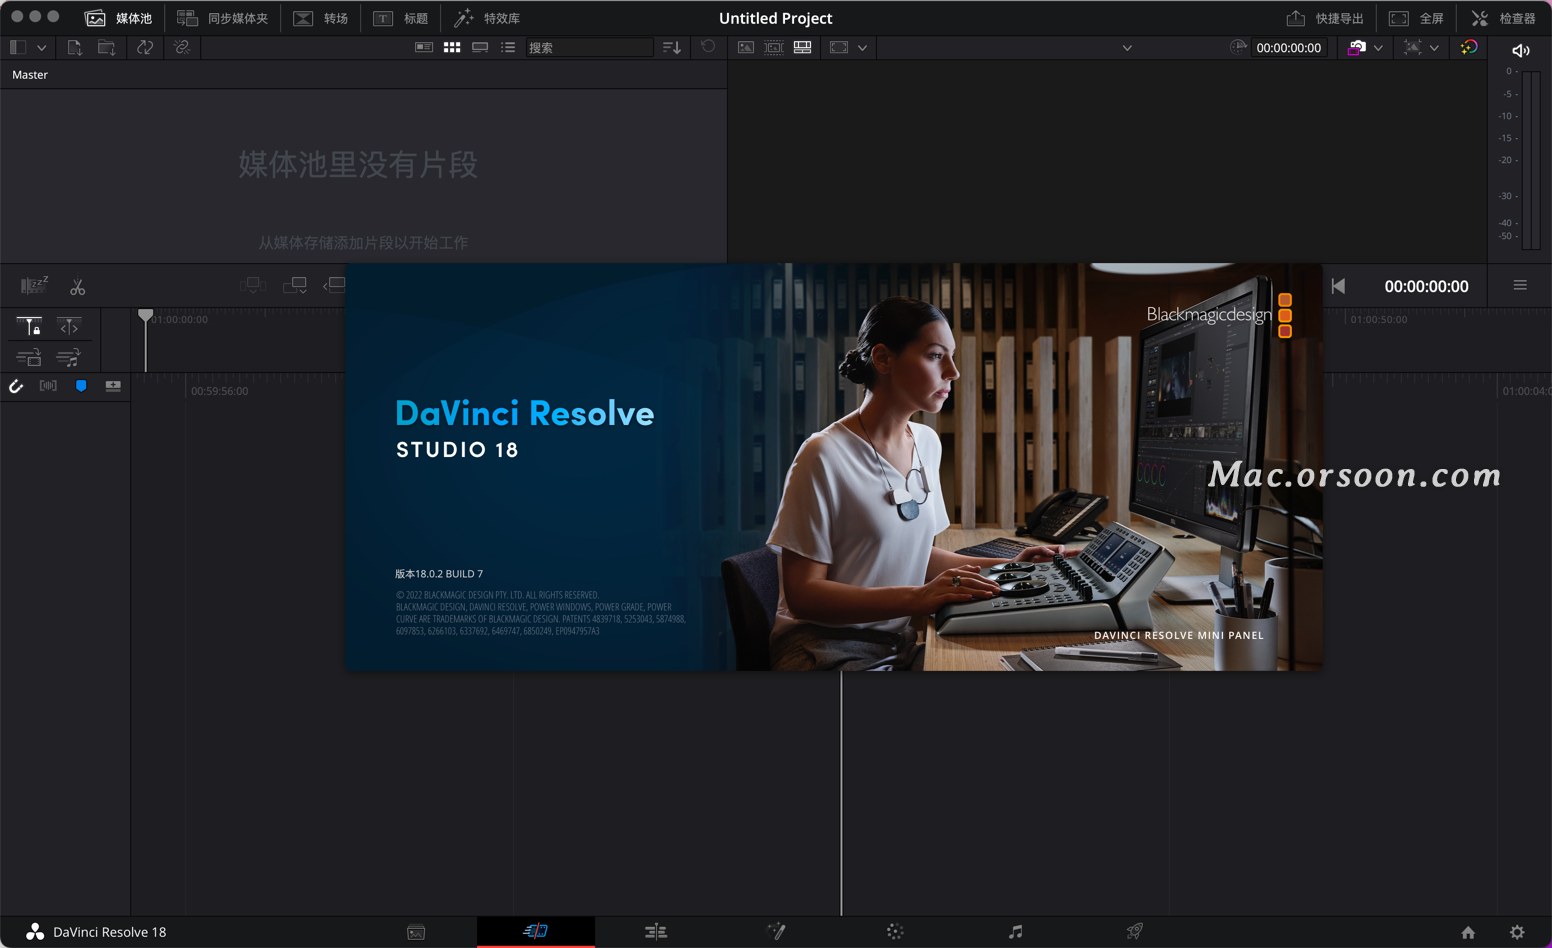Switch to the Deliver page
Screen dimensions: 1552x948
[1135, 932]
